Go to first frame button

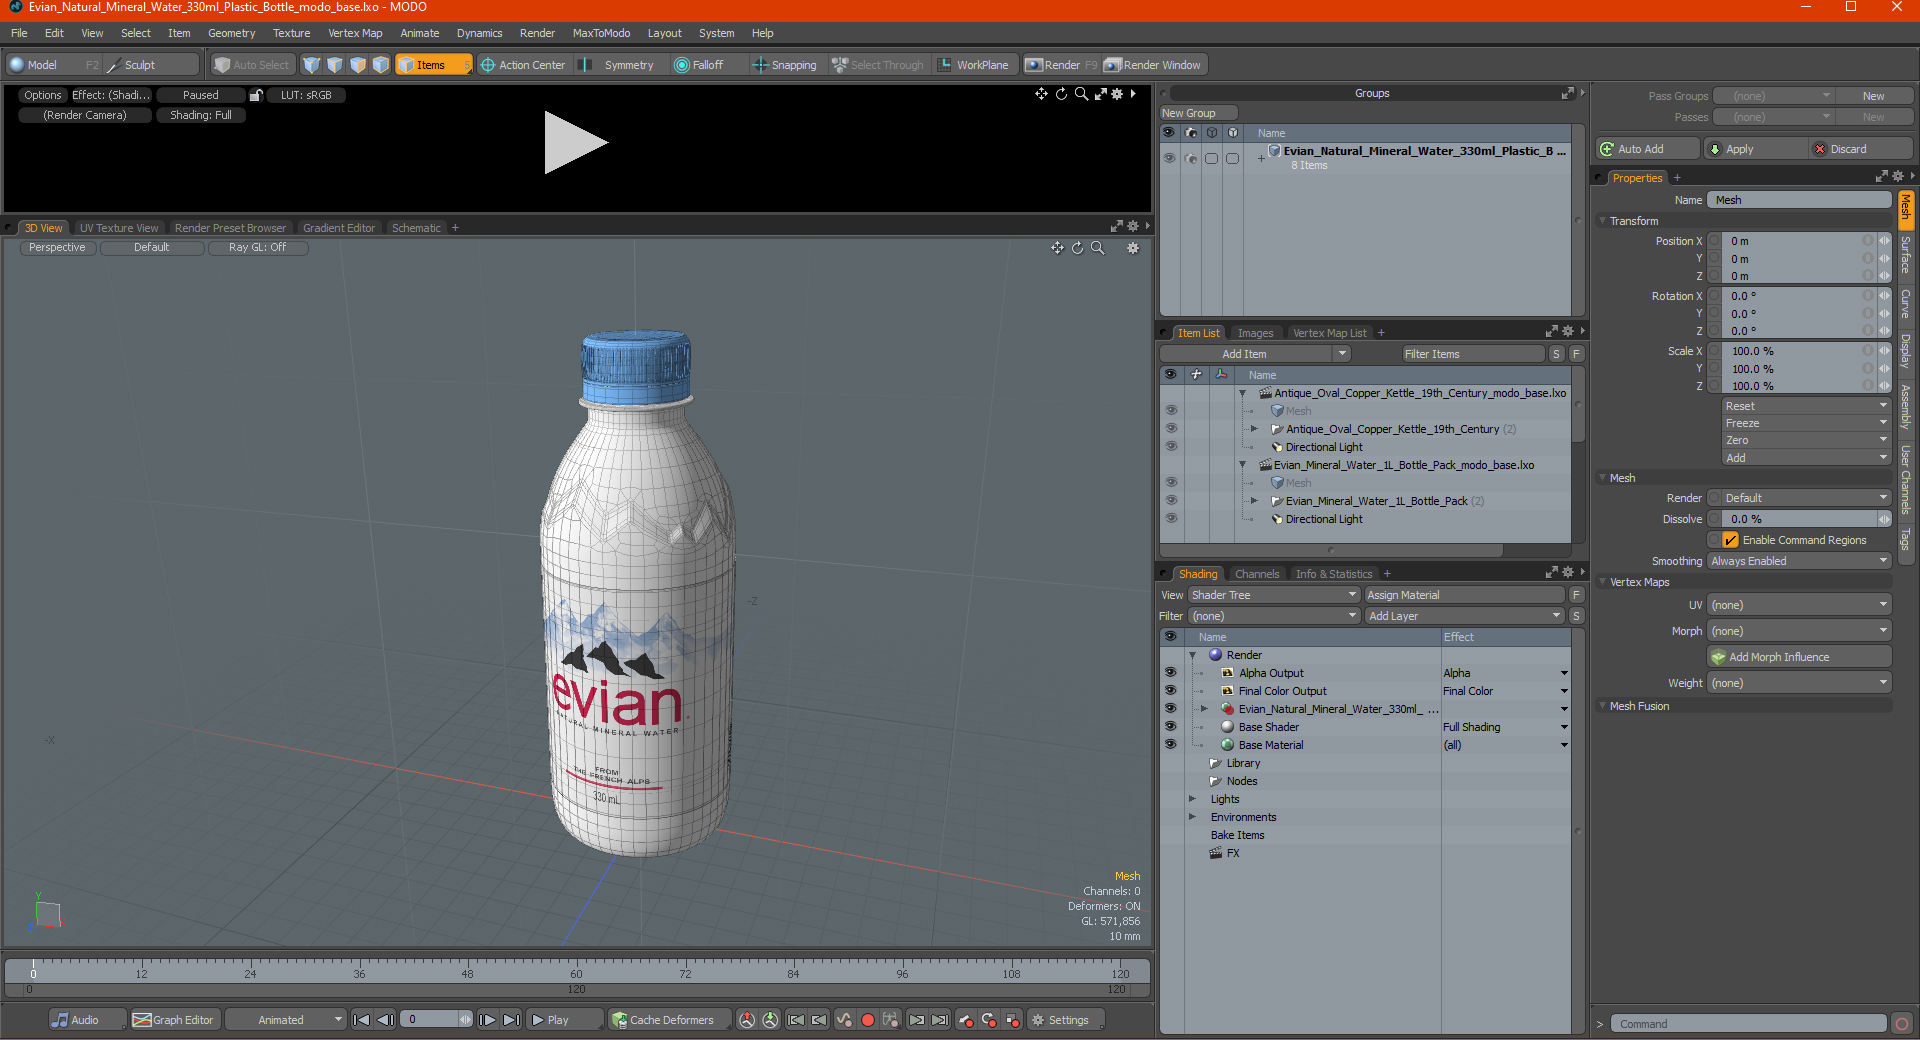pos(362,1020)
